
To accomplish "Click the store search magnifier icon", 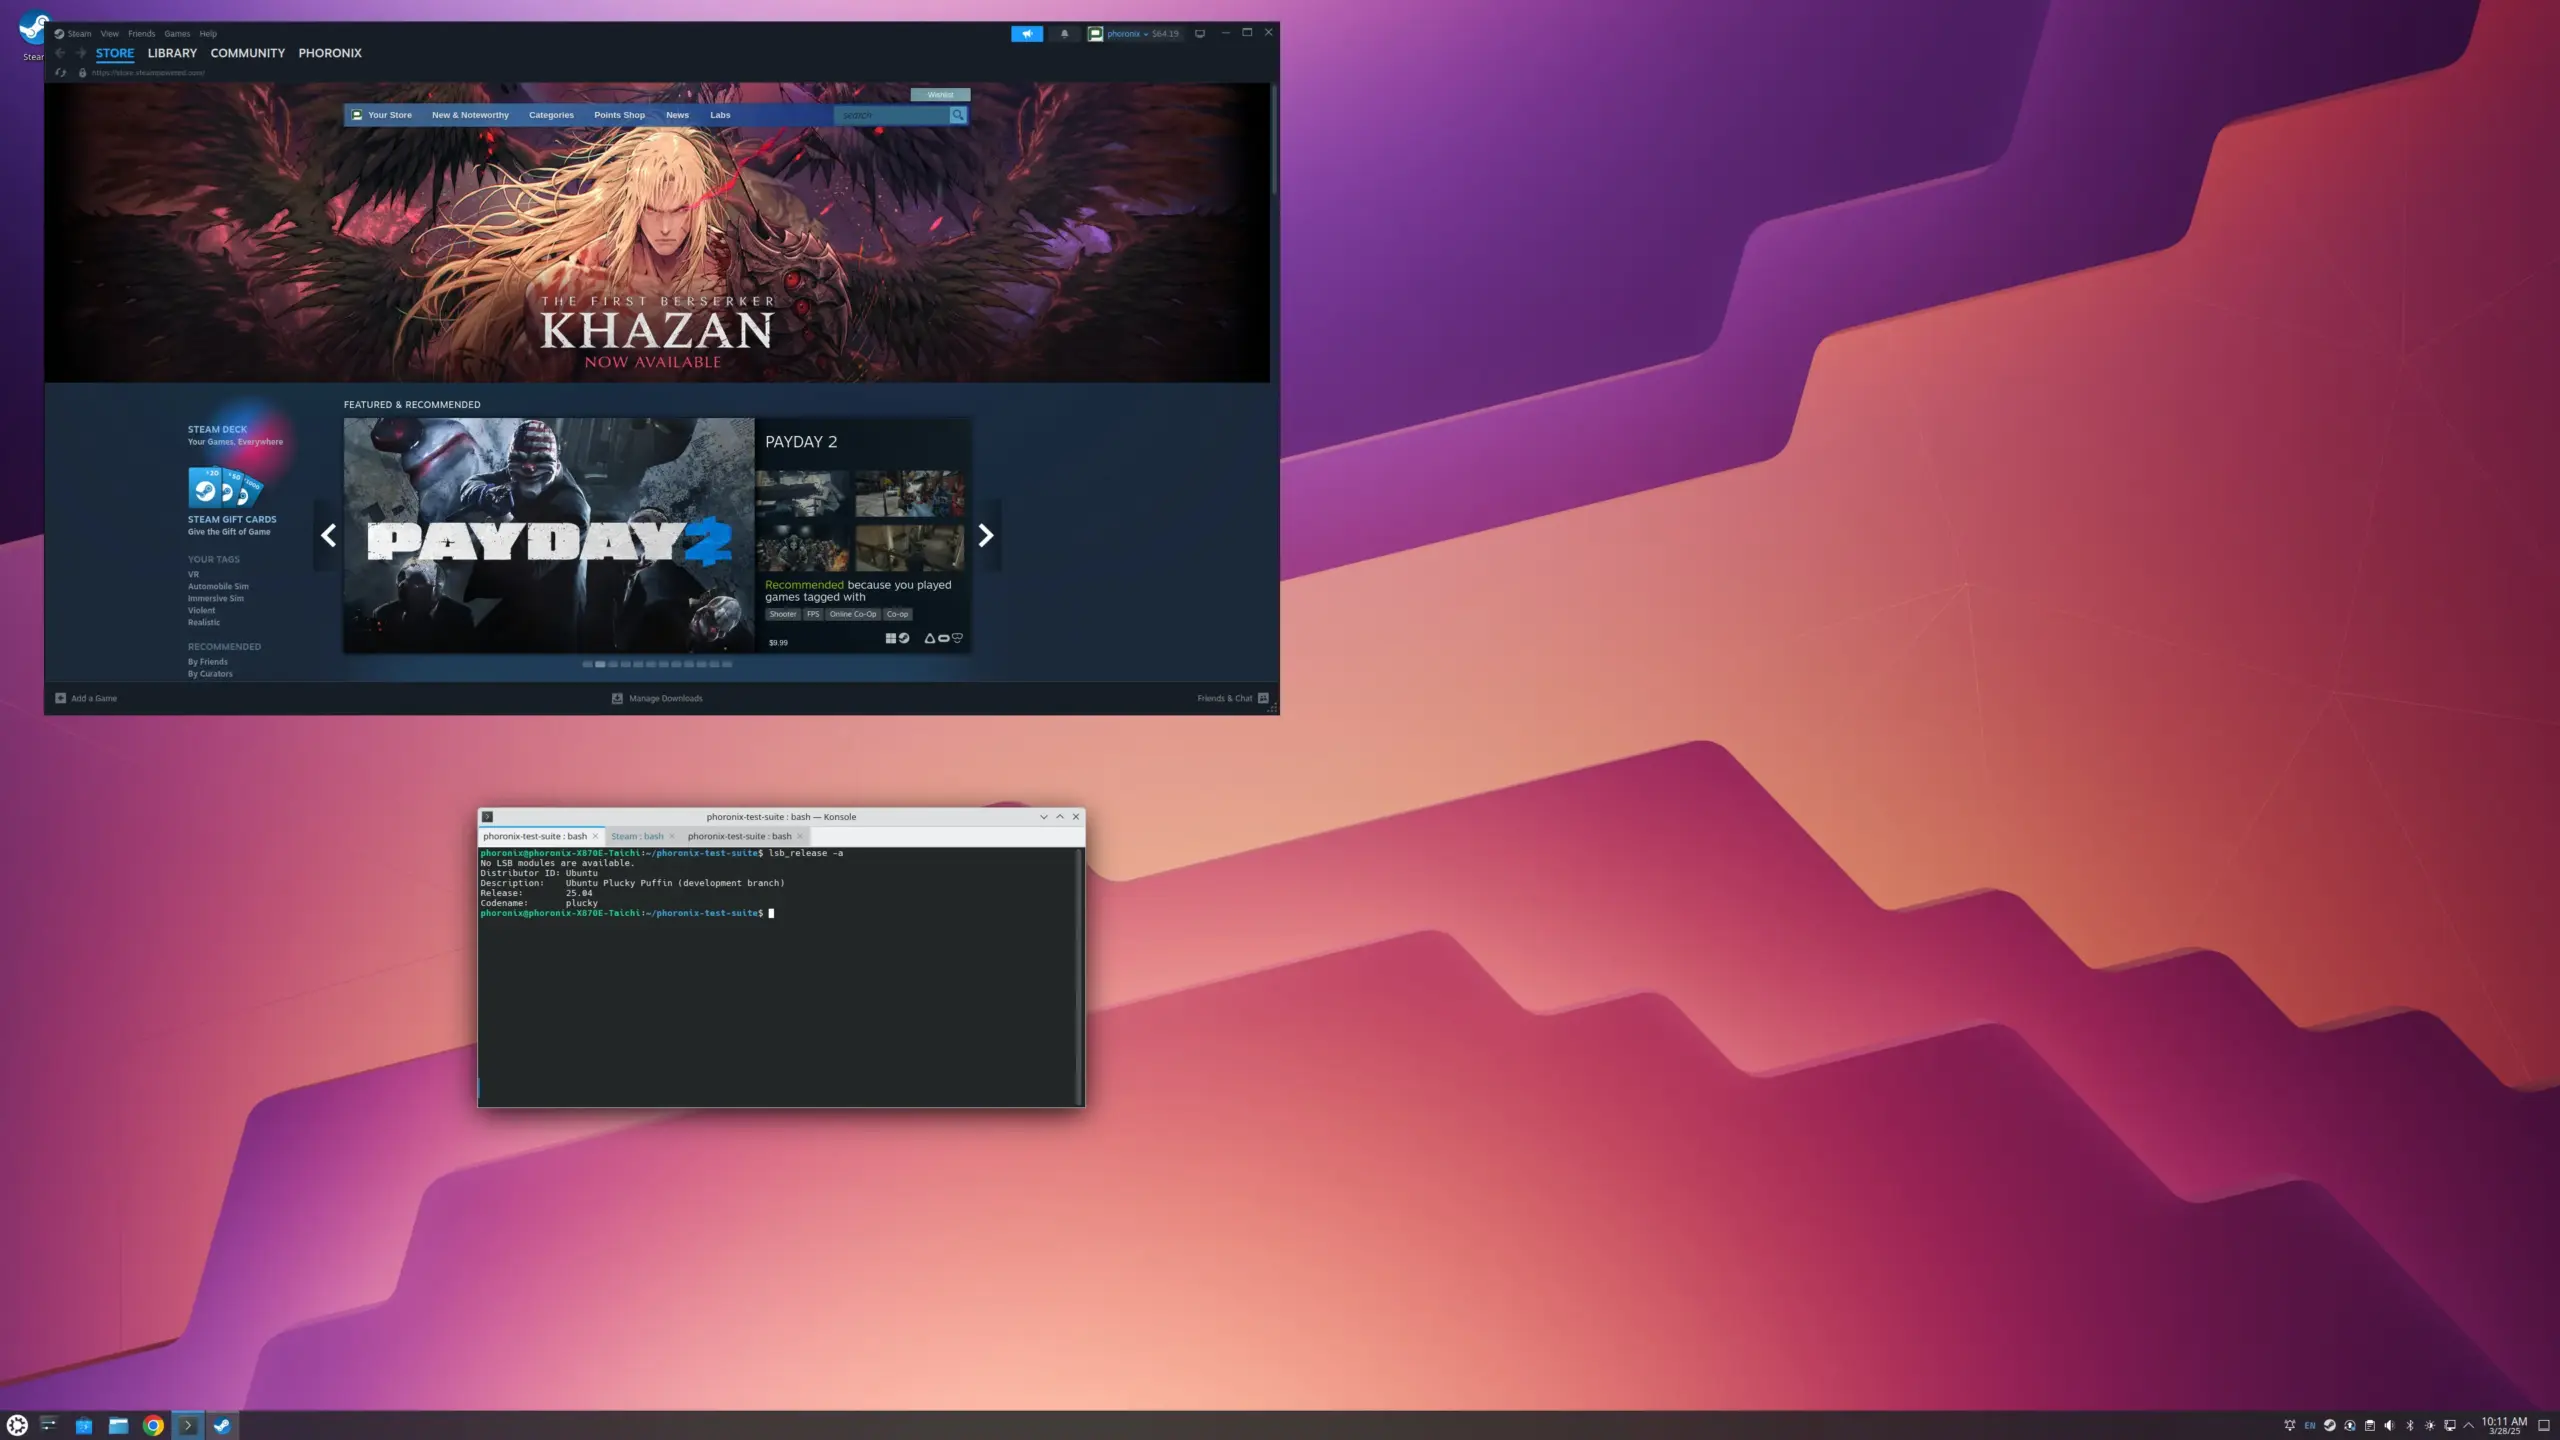I will click(x=958, y=115).
